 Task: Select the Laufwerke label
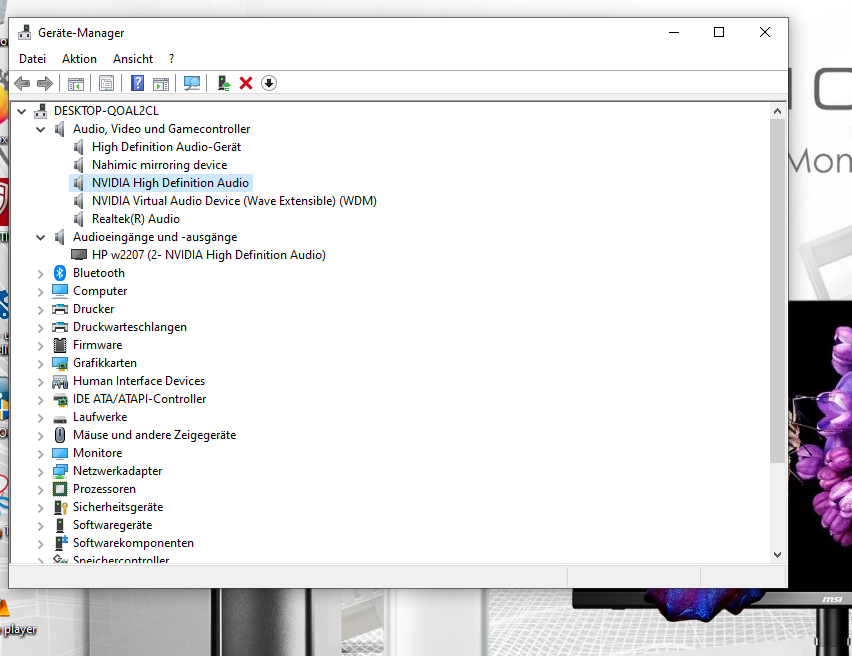(100, 417)
